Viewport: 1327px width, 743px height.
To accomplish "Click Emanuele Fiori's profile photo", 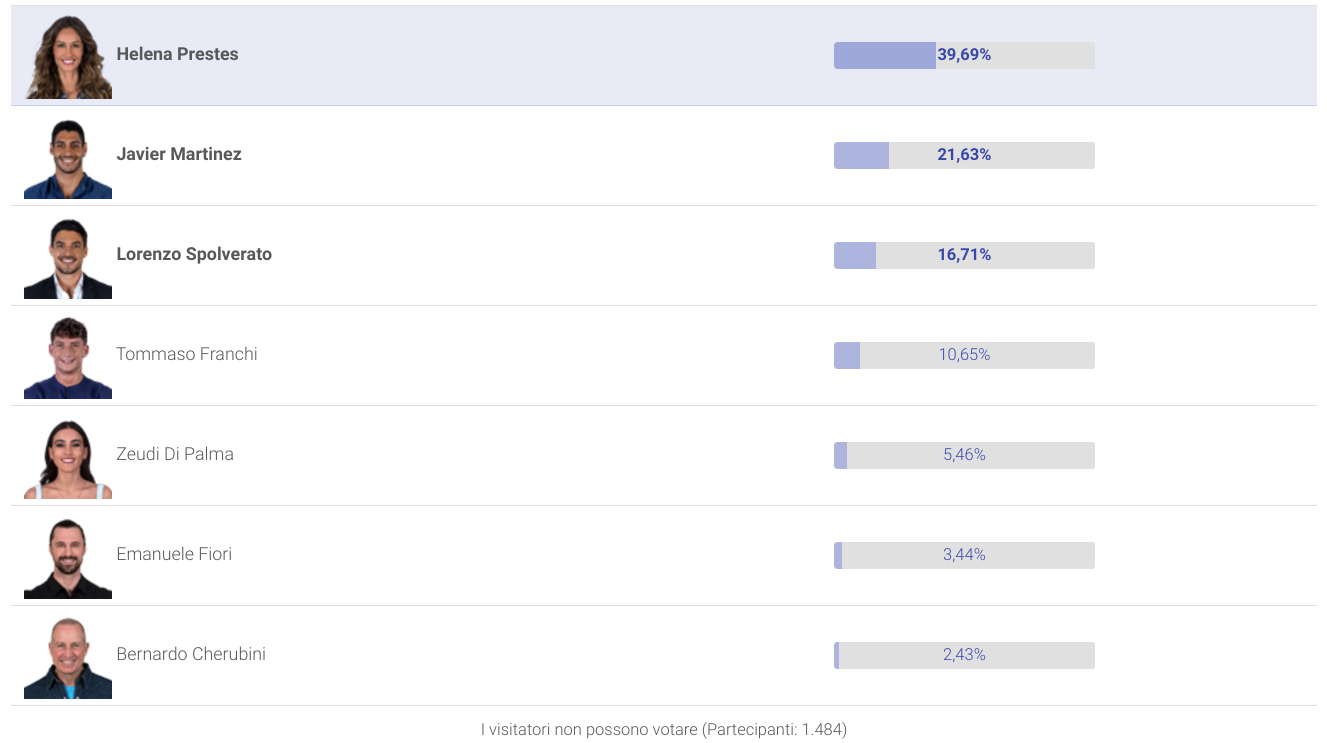I will click(68, 558).
